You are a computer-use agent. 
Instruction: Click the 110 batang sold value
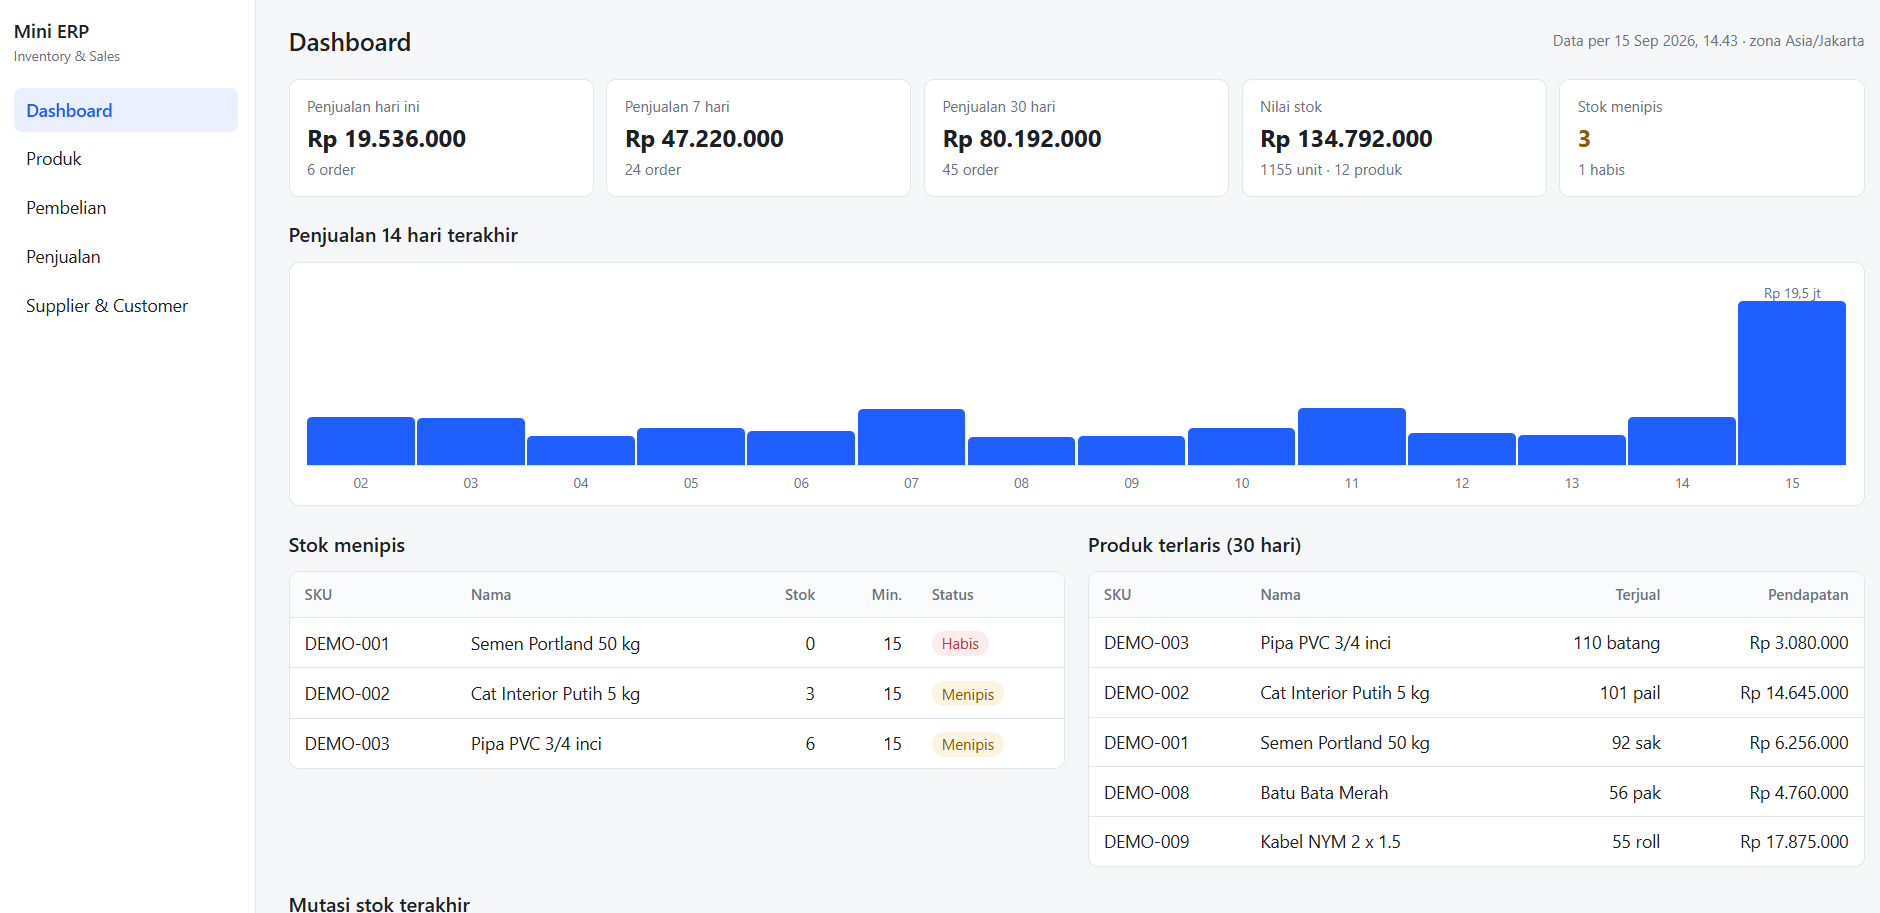tap(1616, 643)
